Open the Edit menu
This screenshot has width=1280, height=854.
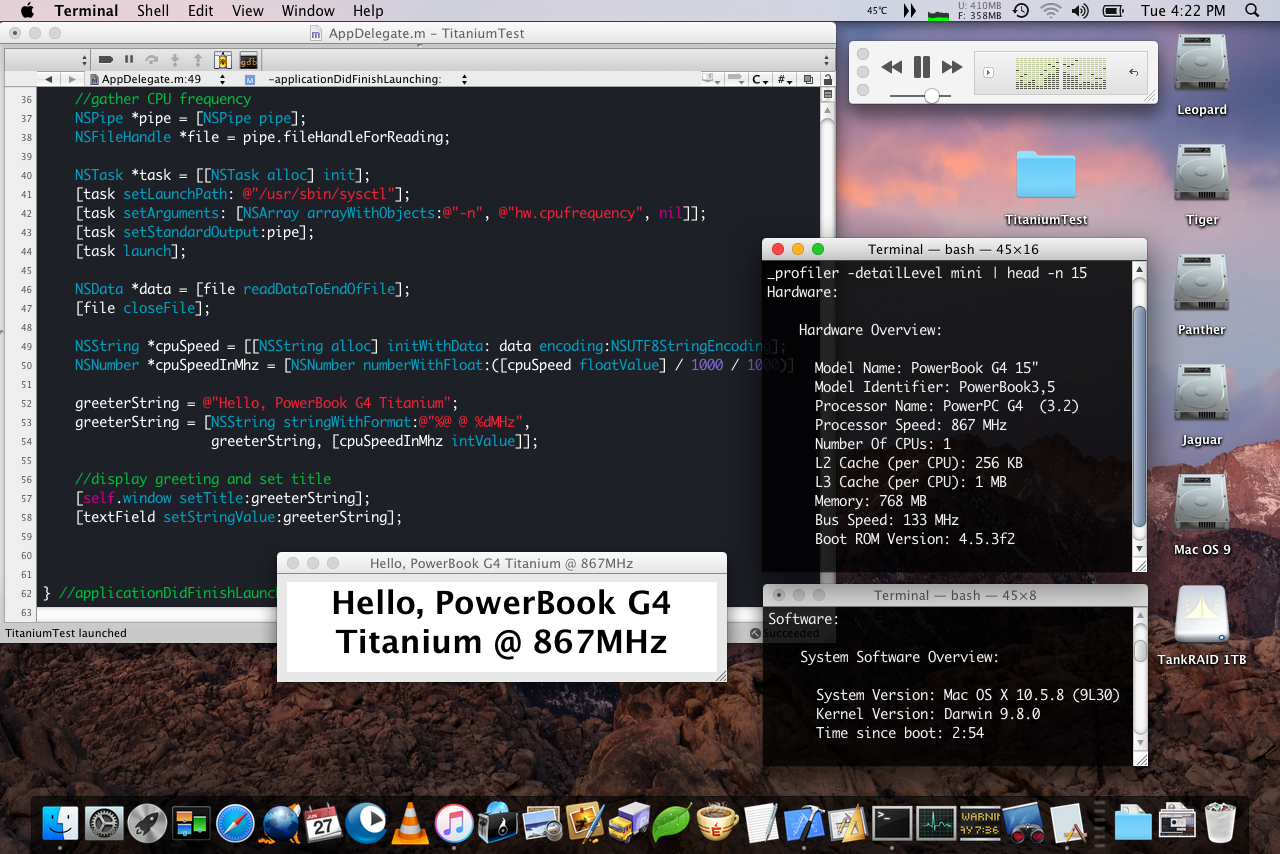tap(201, 11)
